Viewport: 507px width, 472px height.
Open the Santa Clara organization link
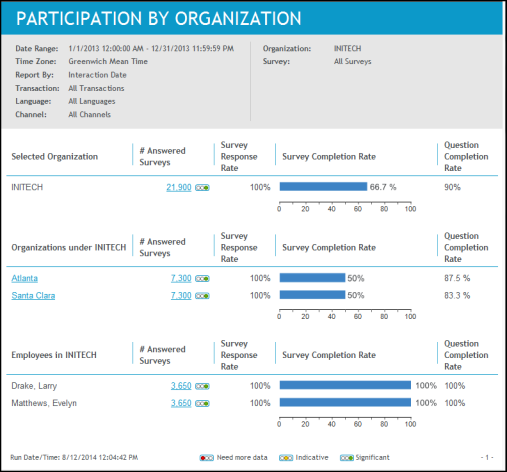tap(33, 296)
